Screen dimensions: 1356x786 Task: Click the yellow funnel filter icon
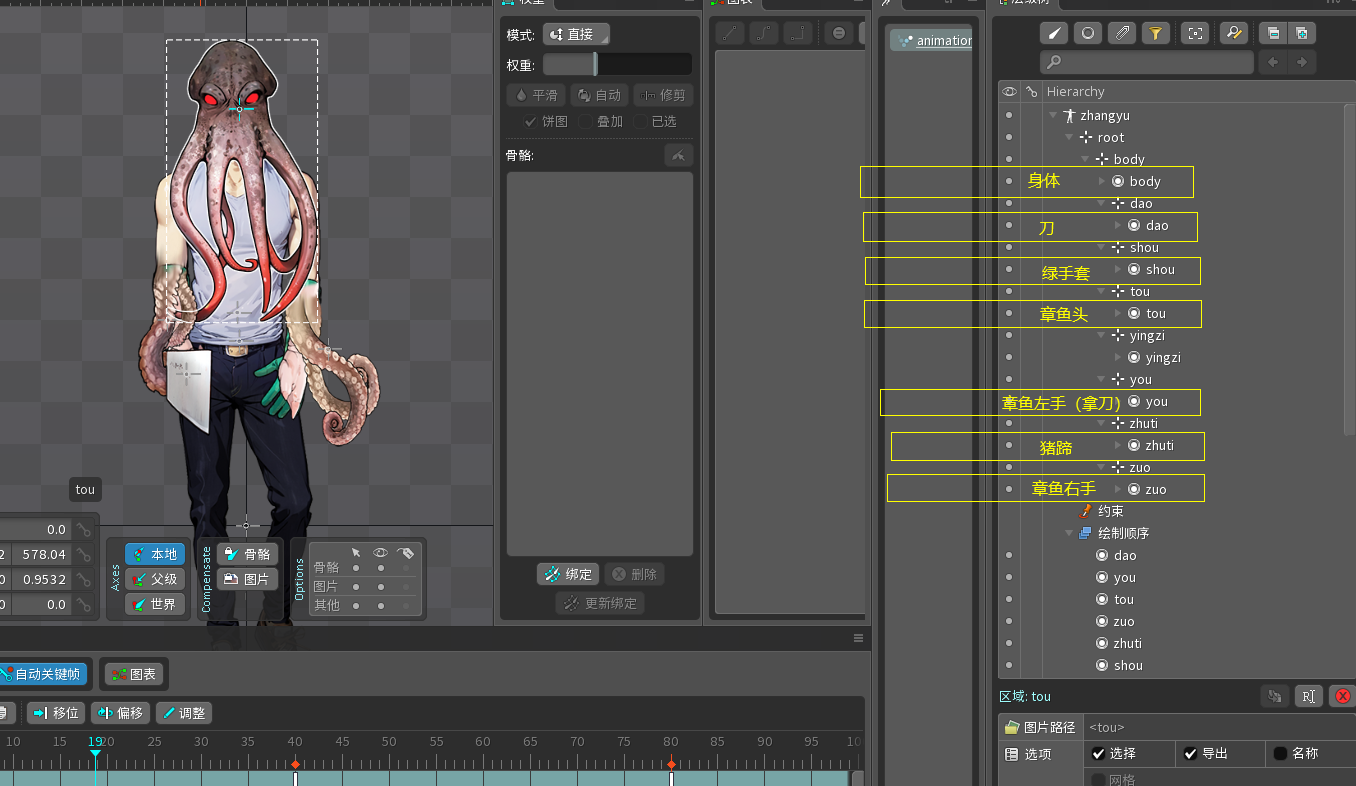pos(1155,33)
